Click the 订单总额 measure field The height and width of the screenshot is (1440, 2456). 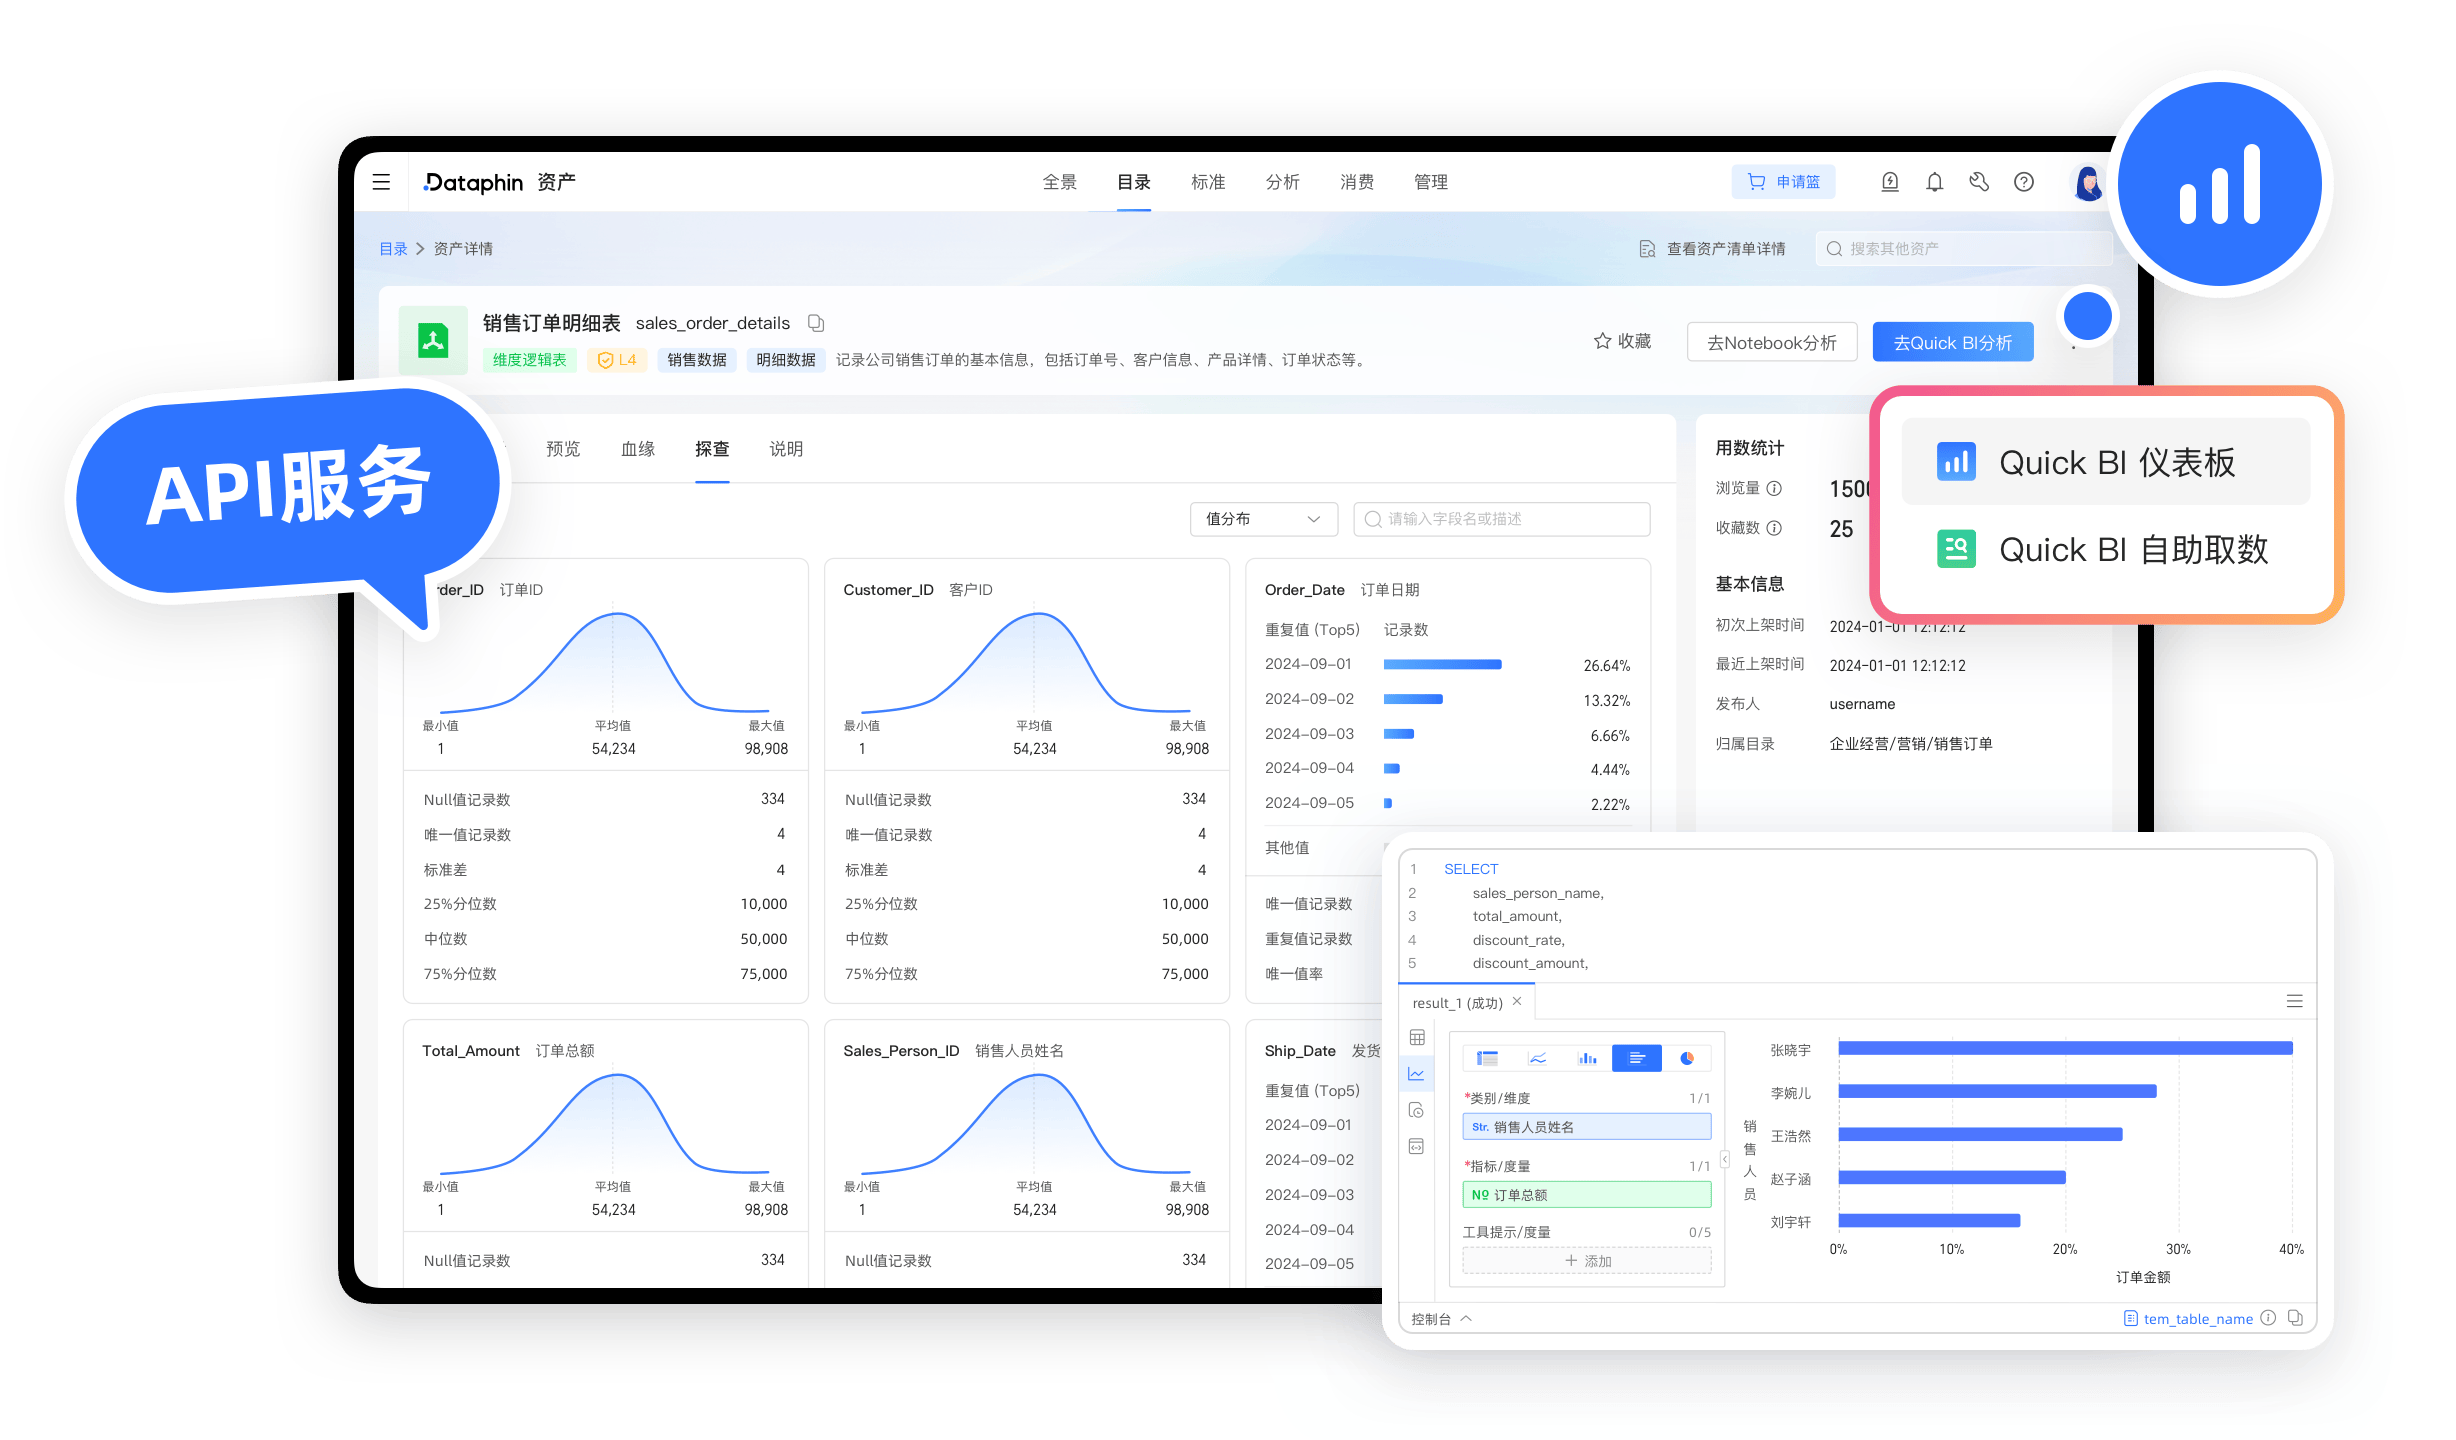(1587, 1195)
